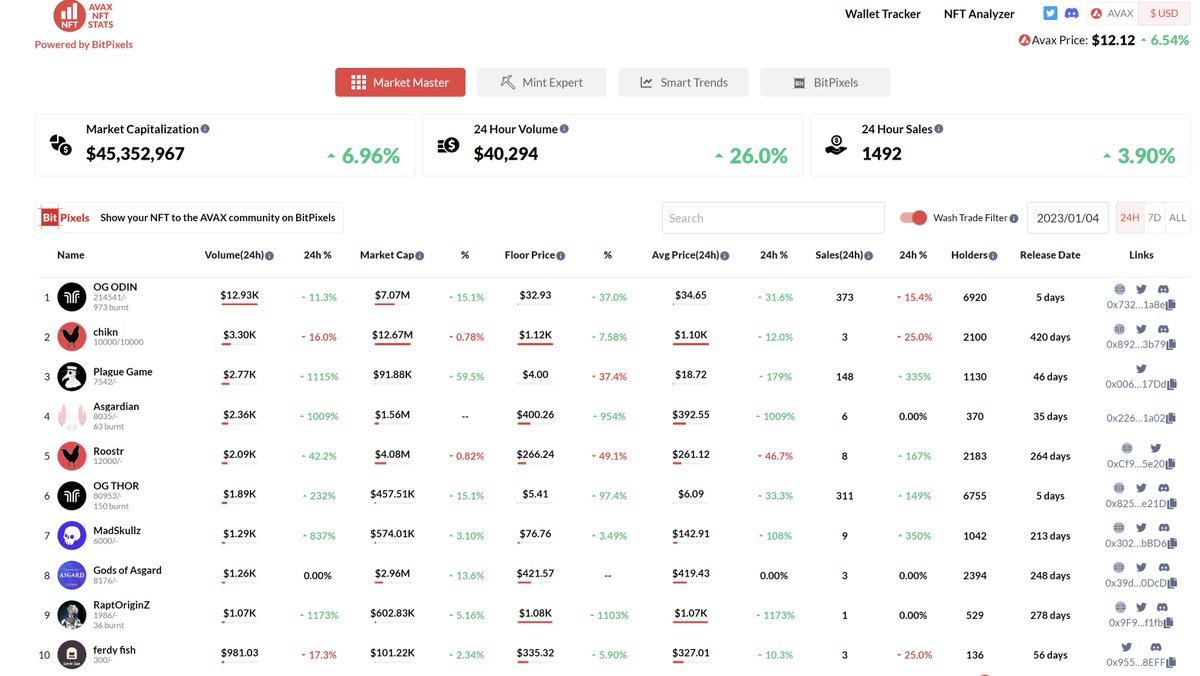The height and width of the screenshot is (676, 1200).
Task: Click the Powered by BitPixels link
Action: (84, 44)
